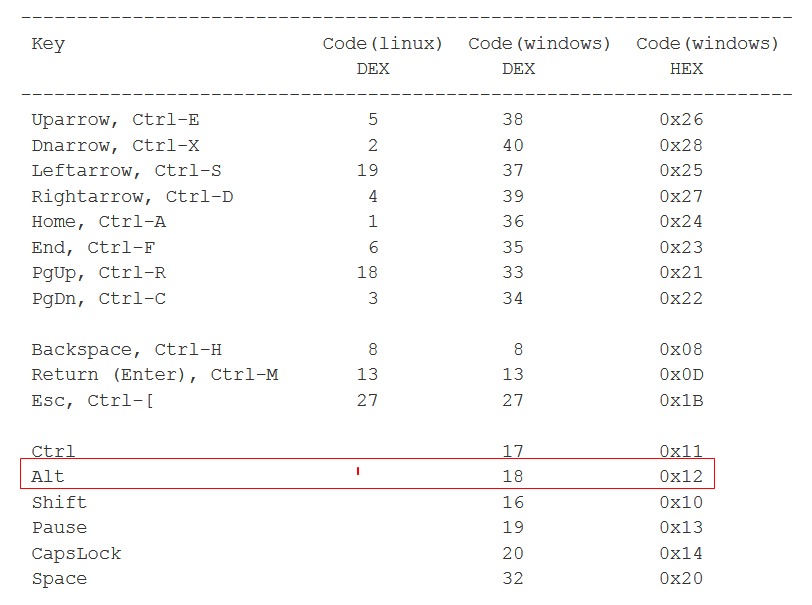Click the 'Uparrow, Ctrl-E' key entry
This screenshot has width=812, height=605.
tap(115, 120)
